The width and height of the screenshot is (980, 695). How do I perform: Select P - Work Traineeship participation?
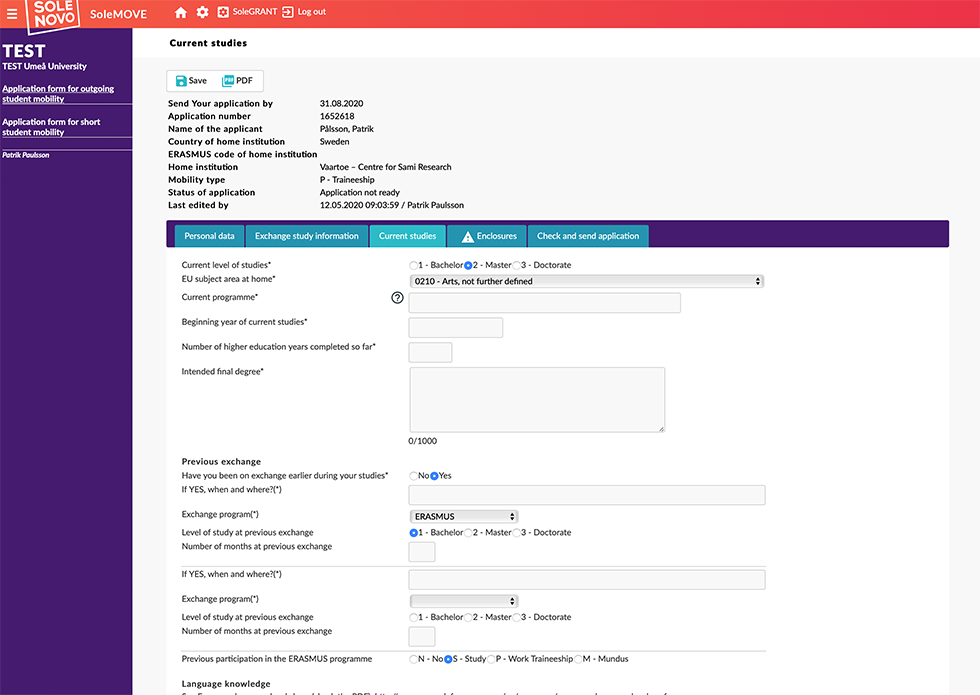[x=491, y=659]
